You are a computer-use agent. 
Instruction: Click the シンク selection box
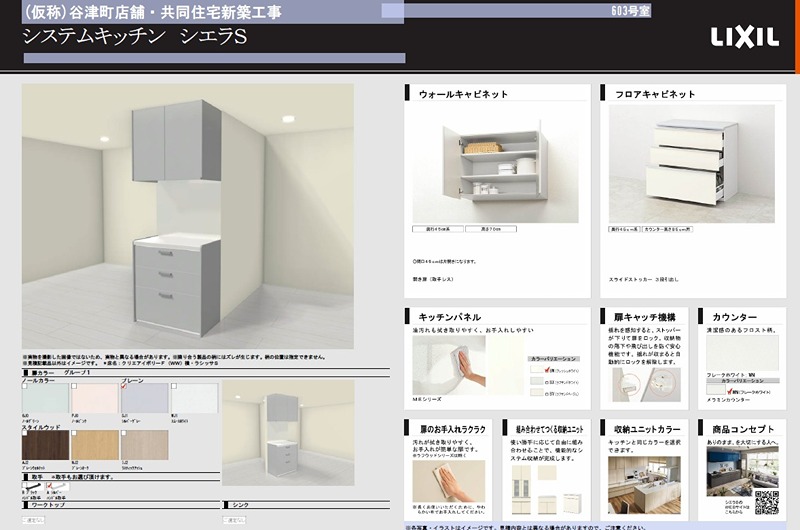234,520
